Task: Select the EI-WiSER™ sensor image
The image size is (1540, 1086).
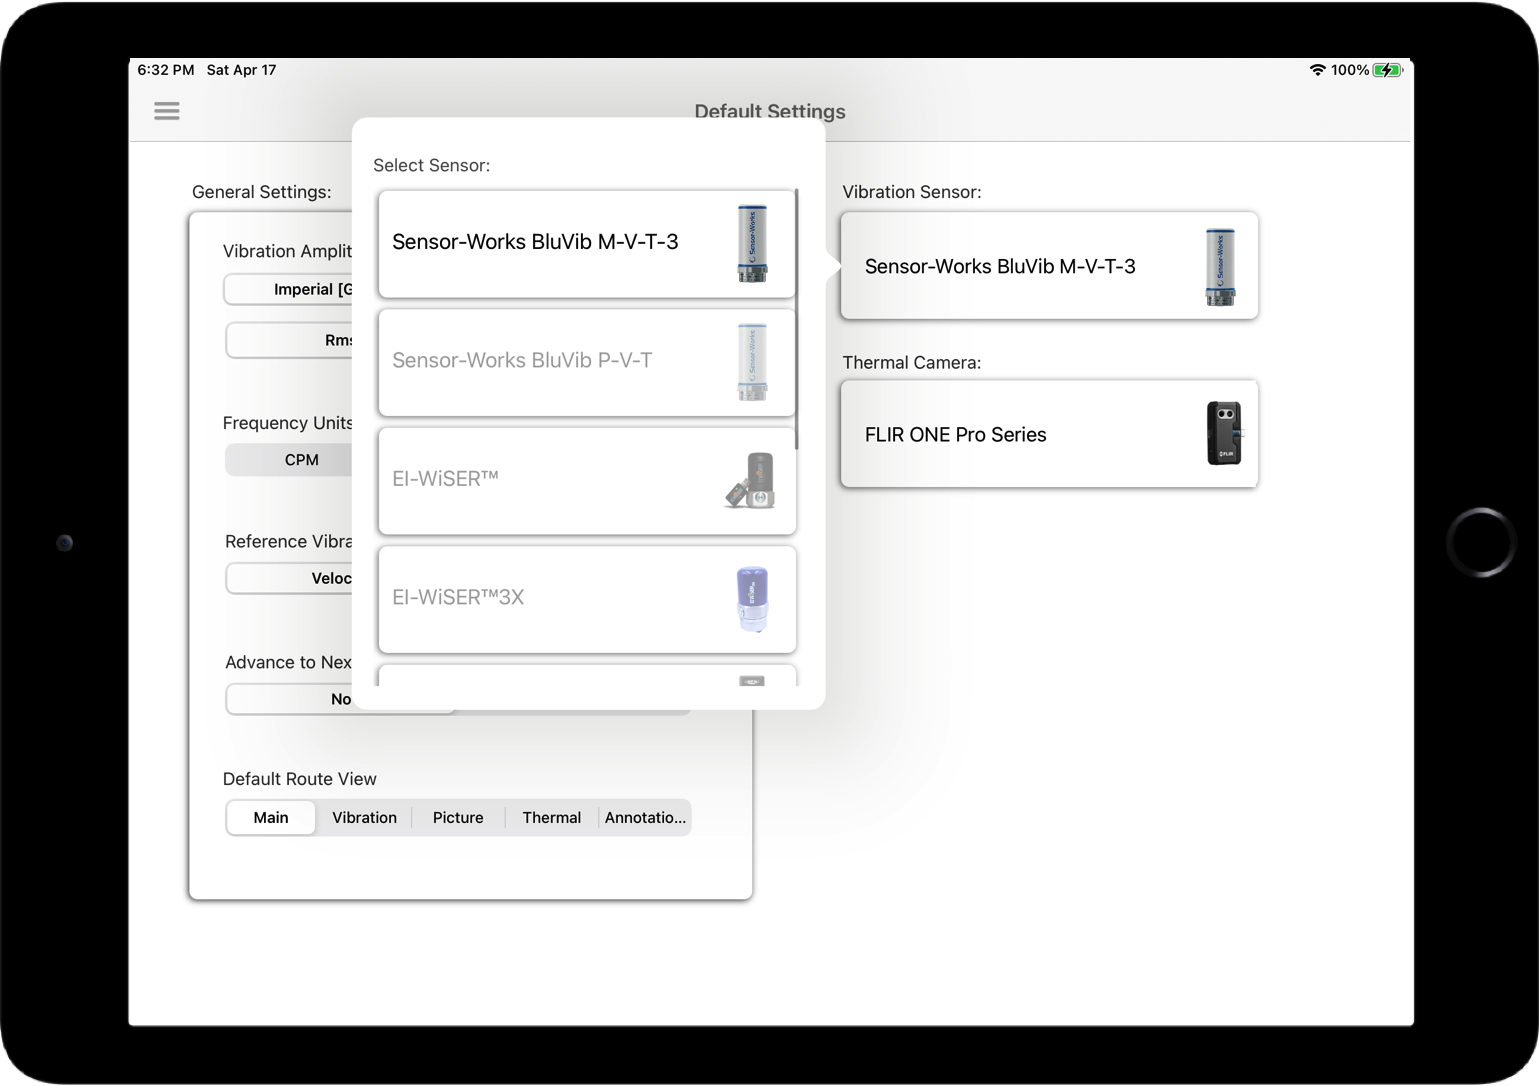Action: click(751, 481)
